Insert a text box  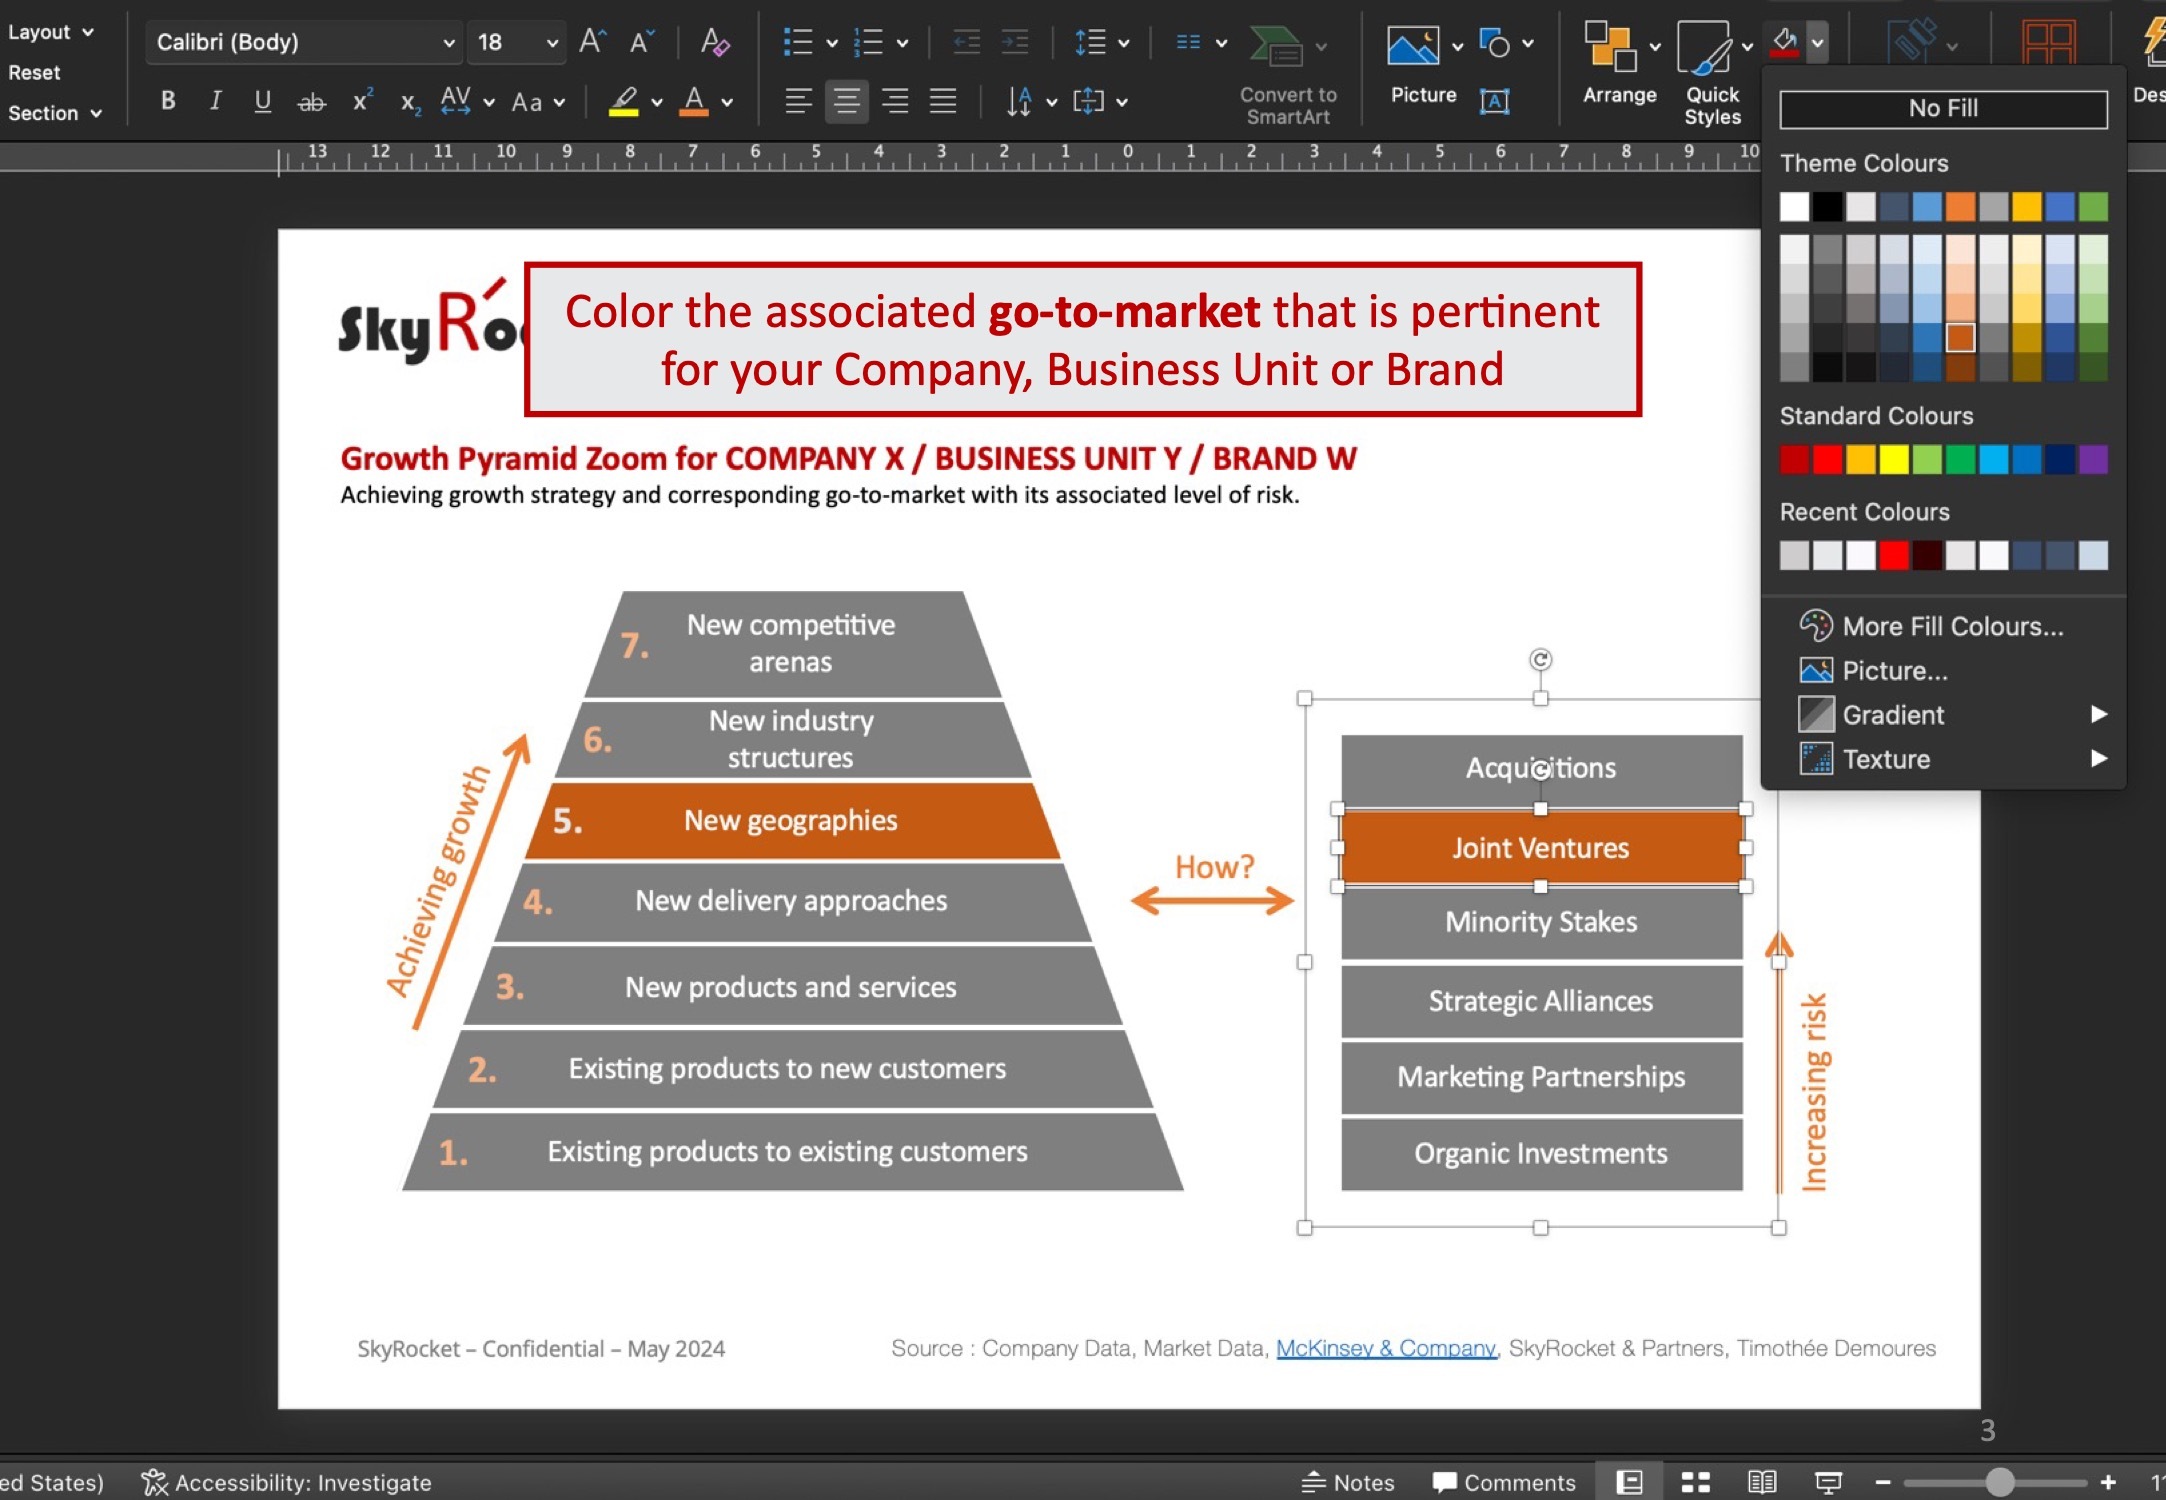(1495, 101)
